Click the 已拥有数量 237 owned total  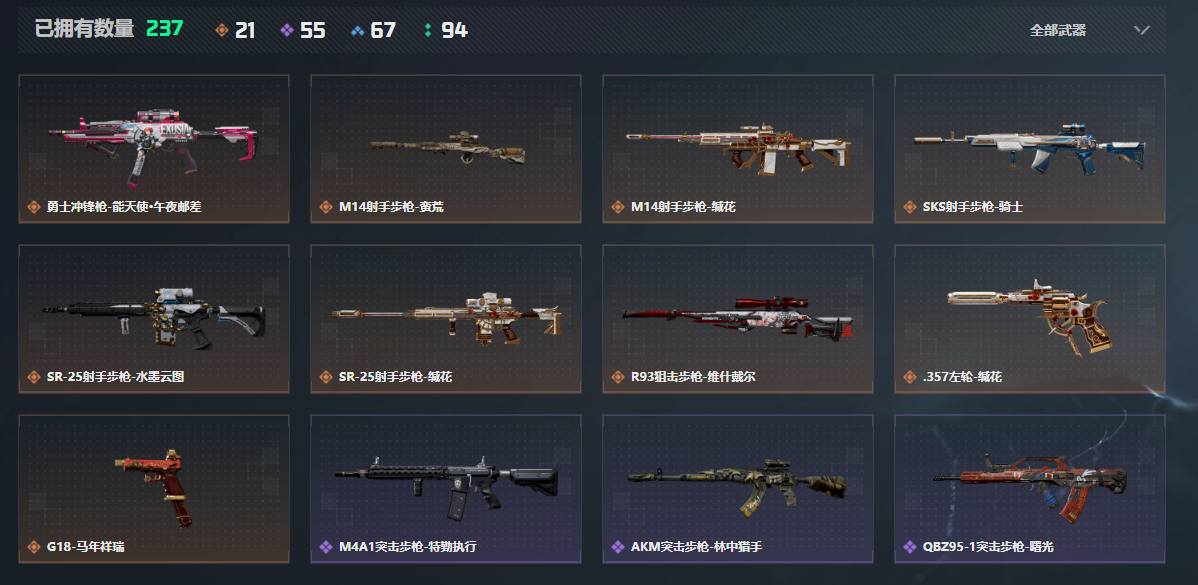109,29
